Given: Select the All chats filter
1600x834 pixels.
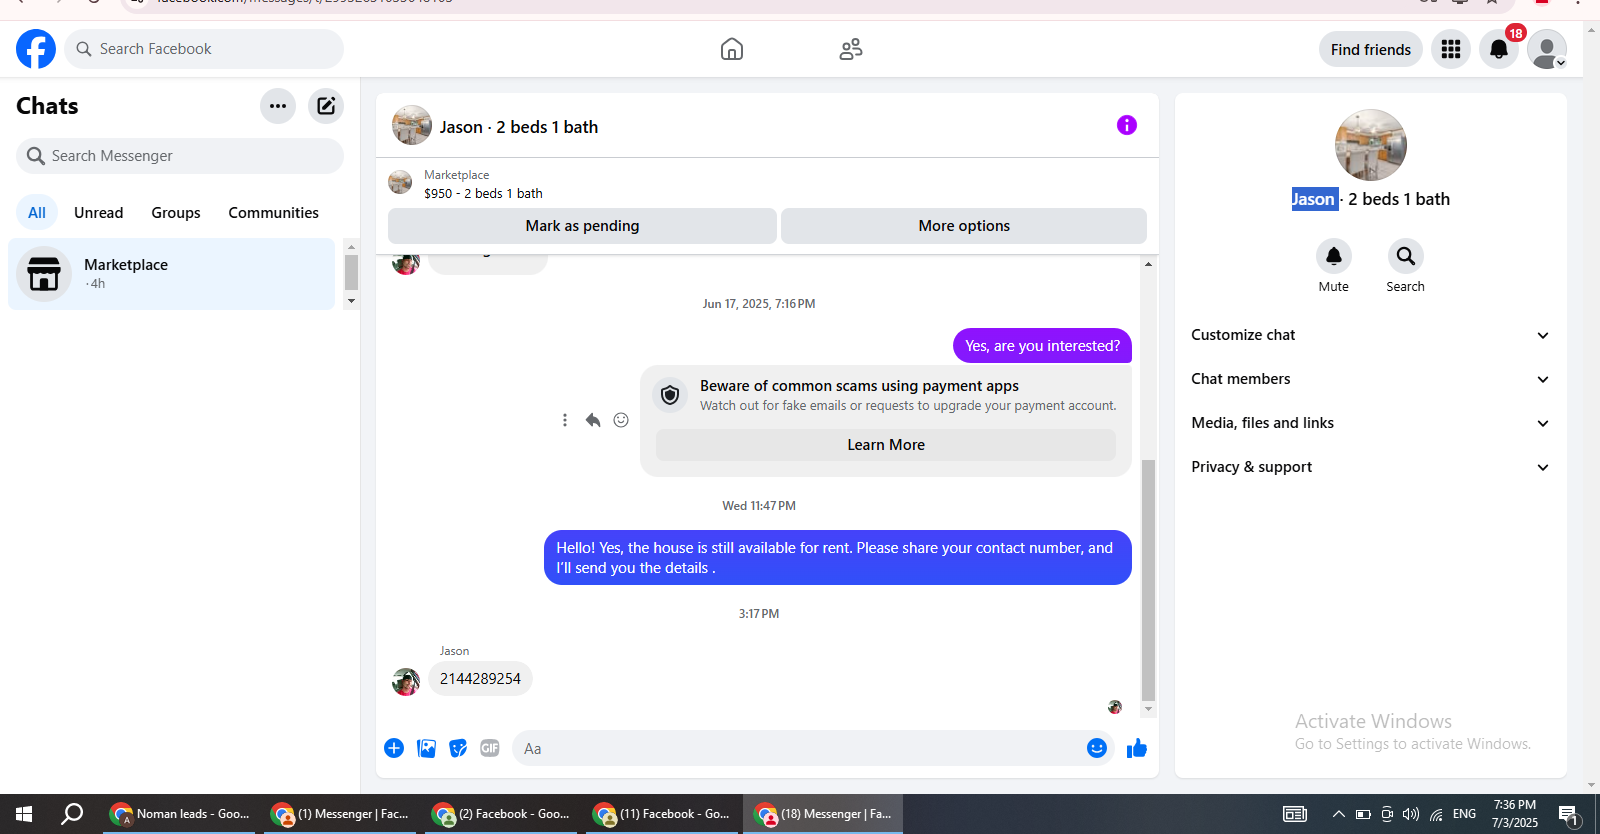Looking at the screenshot, I should point(37,212).
